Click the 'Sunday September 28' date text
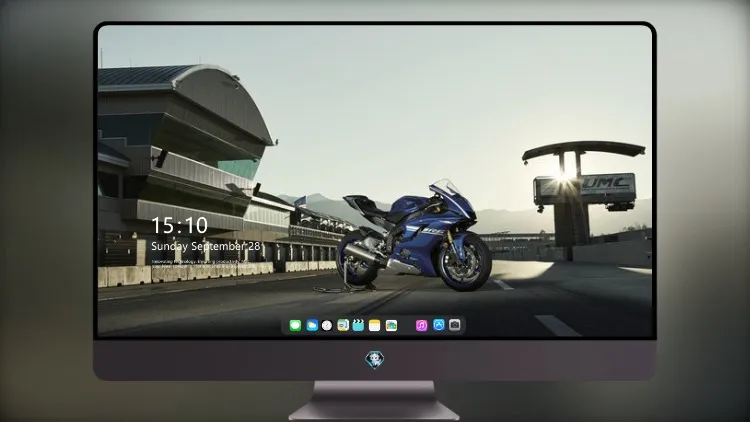This screenshot has height=422, width=750. point(206,246)
